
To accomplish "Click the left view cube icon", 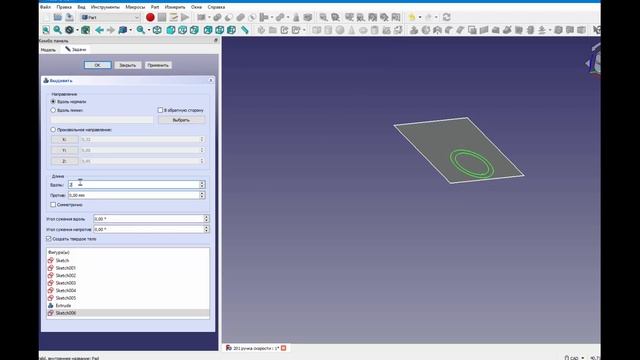I will tap(231, 30).
